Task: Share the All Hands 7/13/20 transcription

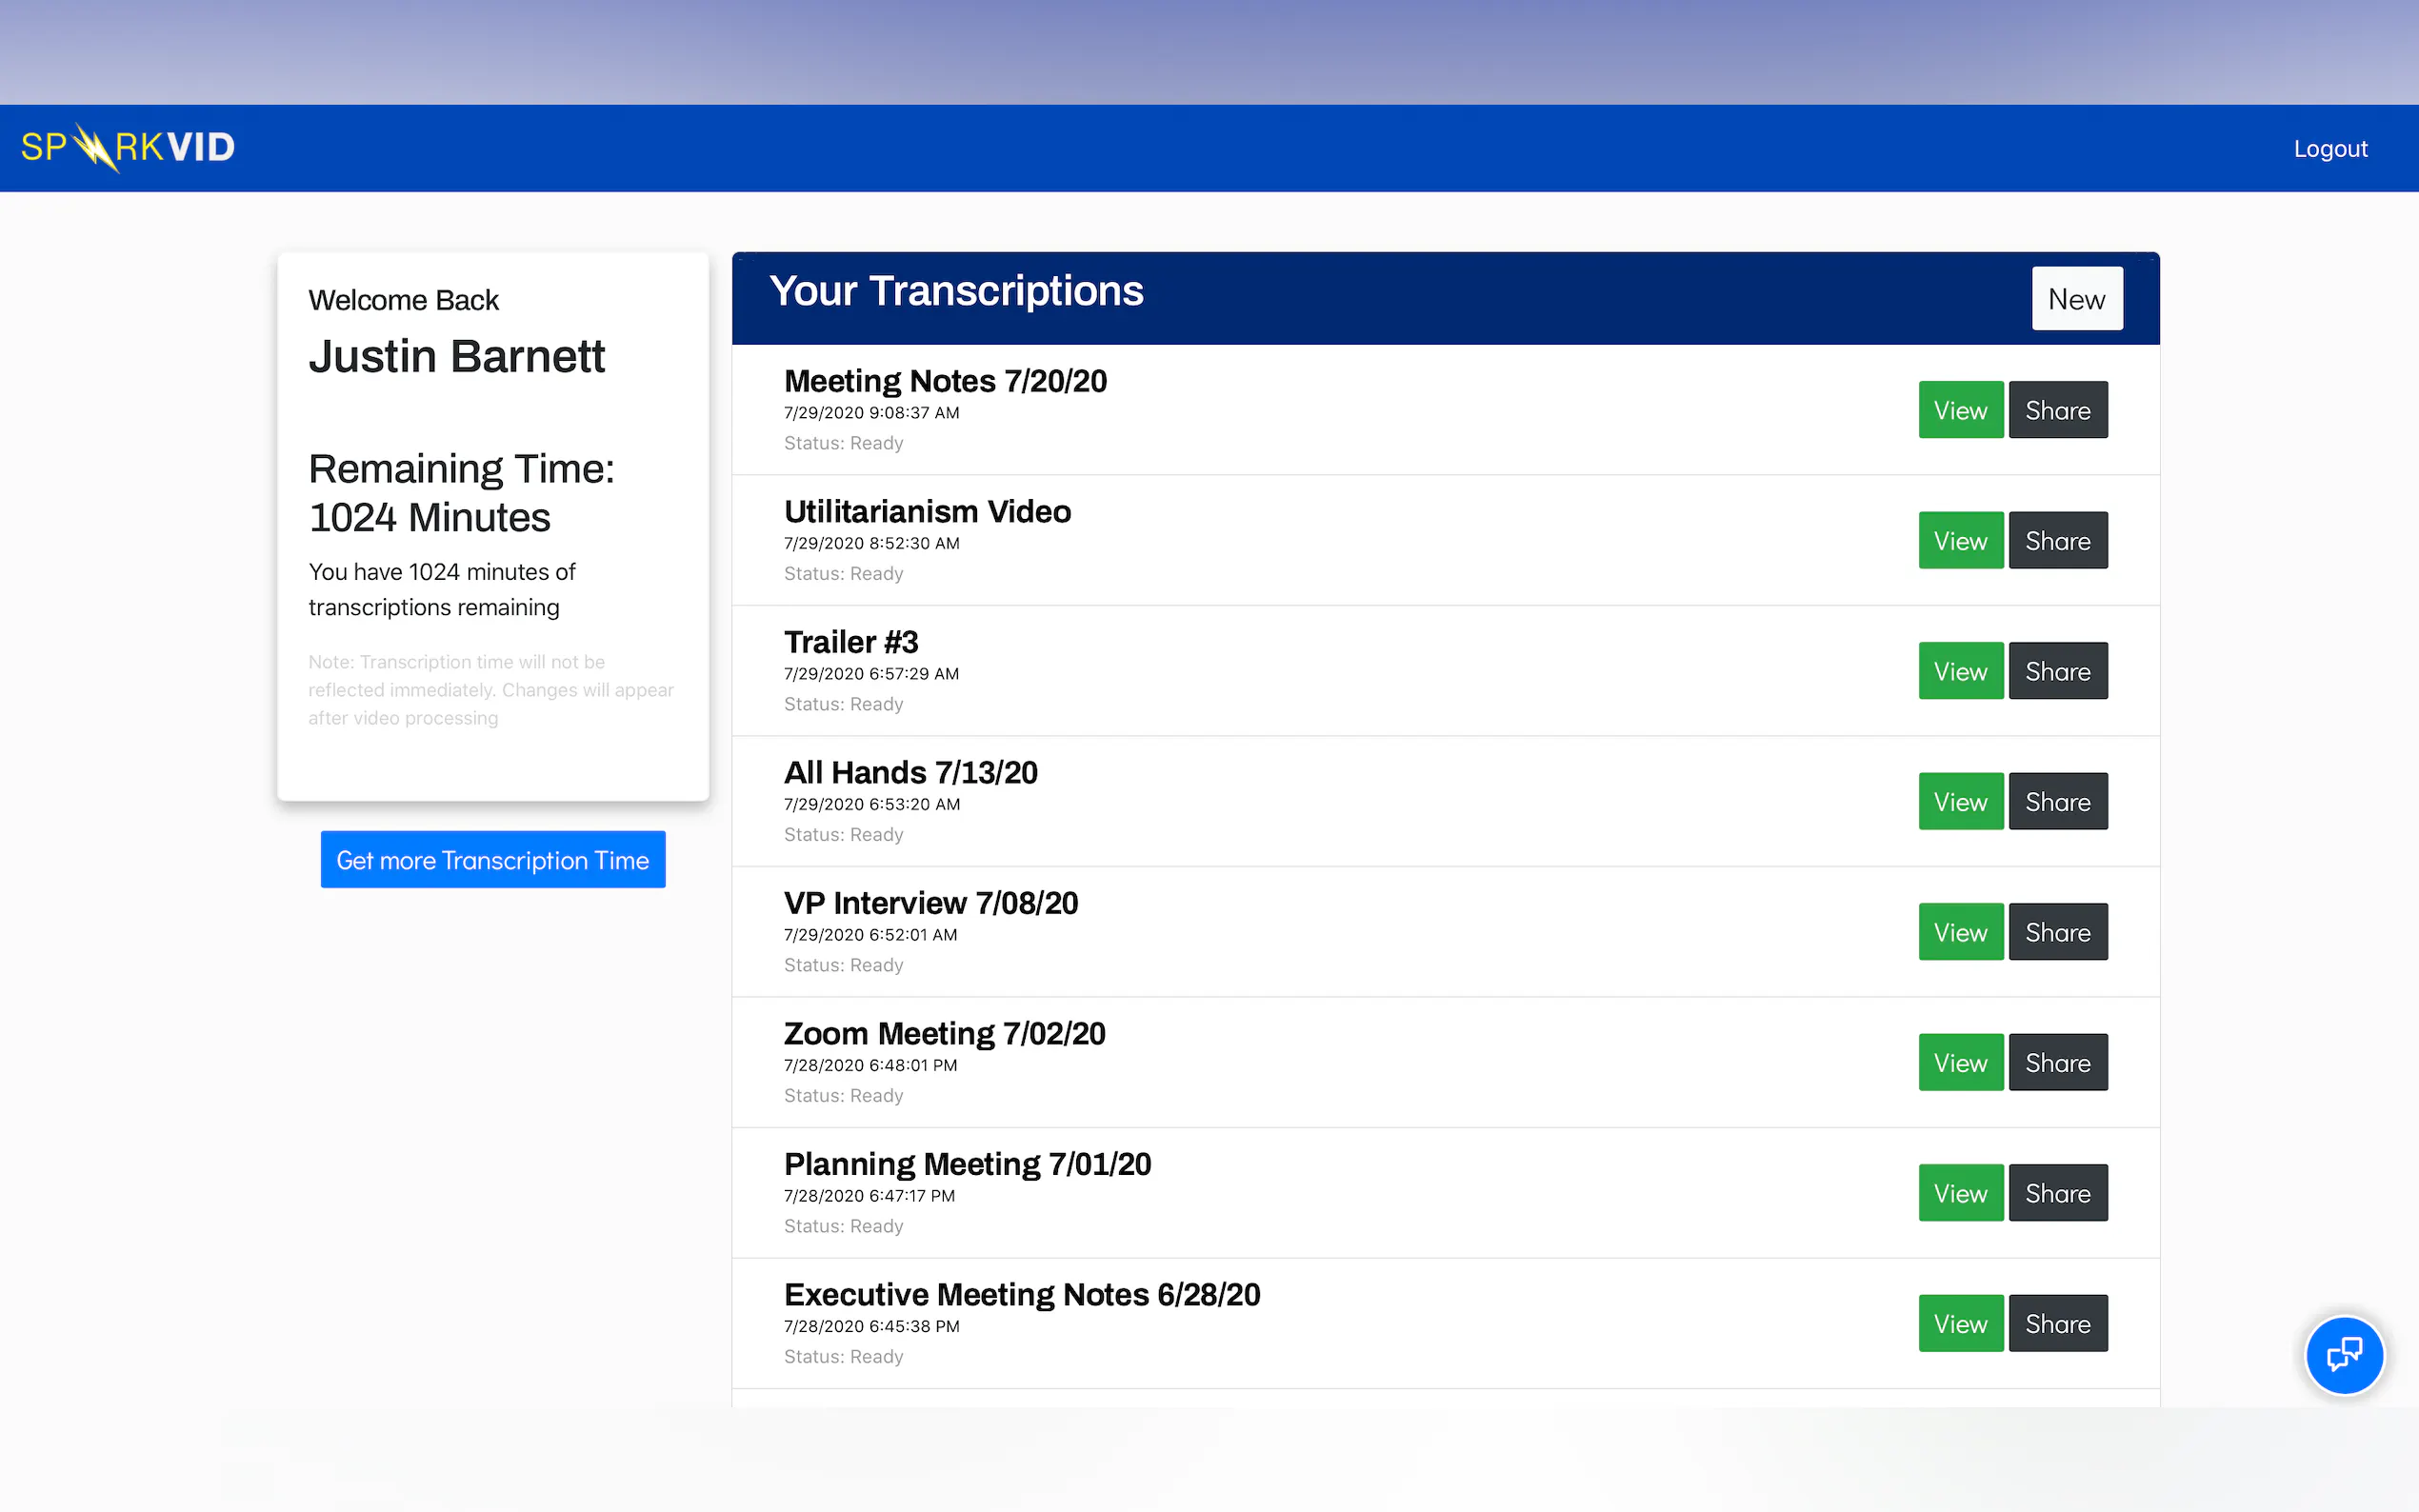Action: (2057, 802)
